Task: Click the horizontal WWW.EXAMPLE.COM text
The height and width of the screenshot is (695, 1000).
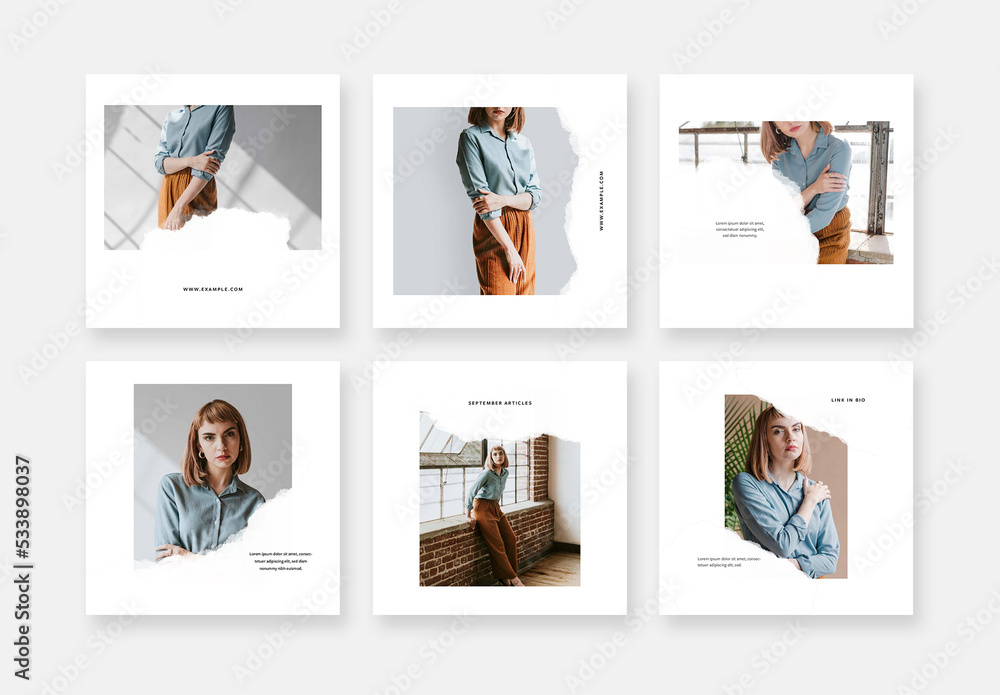Action: 213,289
